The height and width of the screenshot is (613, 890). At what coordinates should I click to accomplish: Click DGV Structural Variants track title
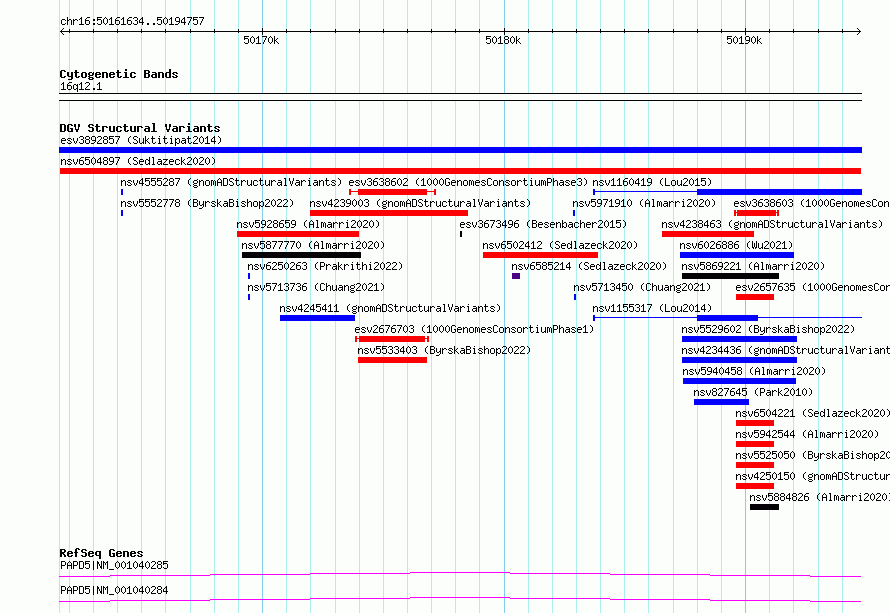(140, 128)
